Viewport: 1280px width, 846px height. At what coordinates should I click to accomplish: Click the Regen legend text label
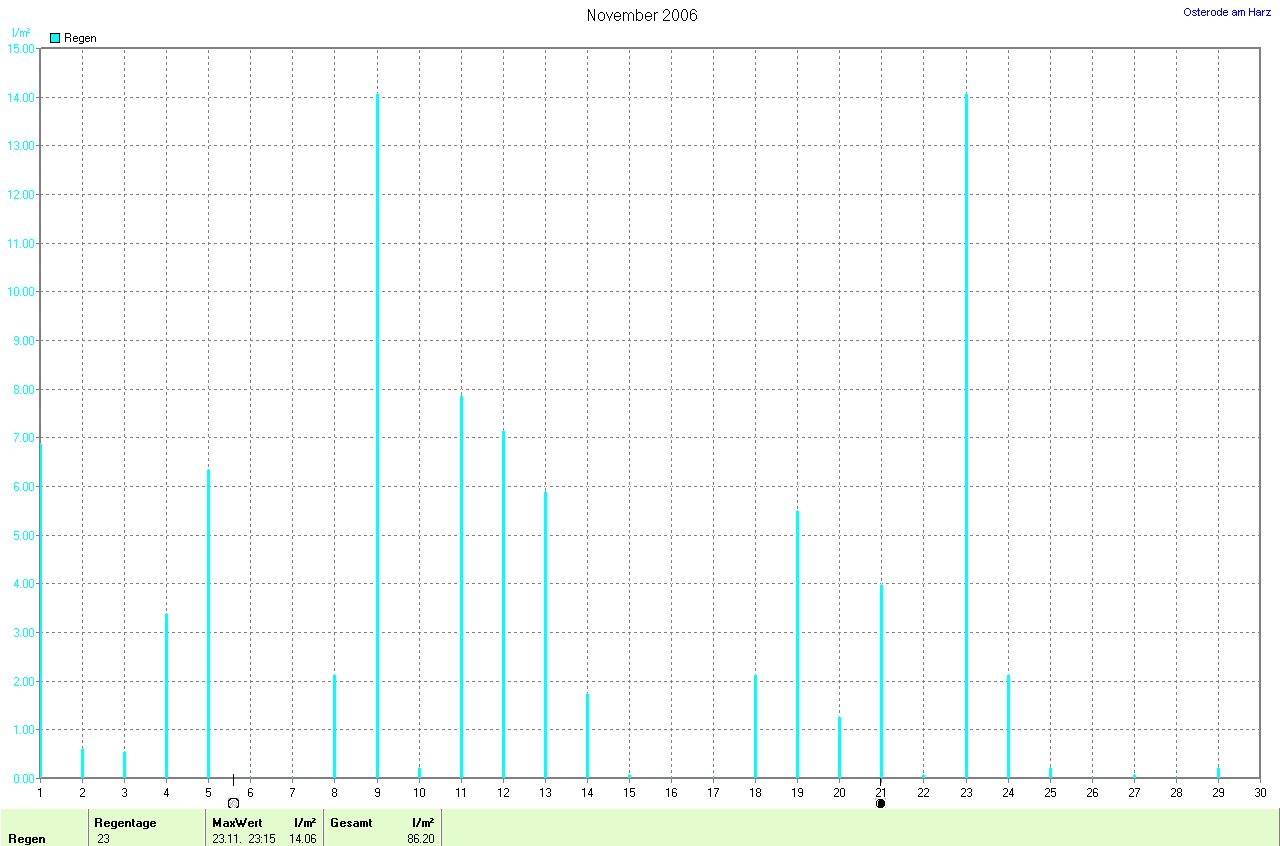[80, 38]
